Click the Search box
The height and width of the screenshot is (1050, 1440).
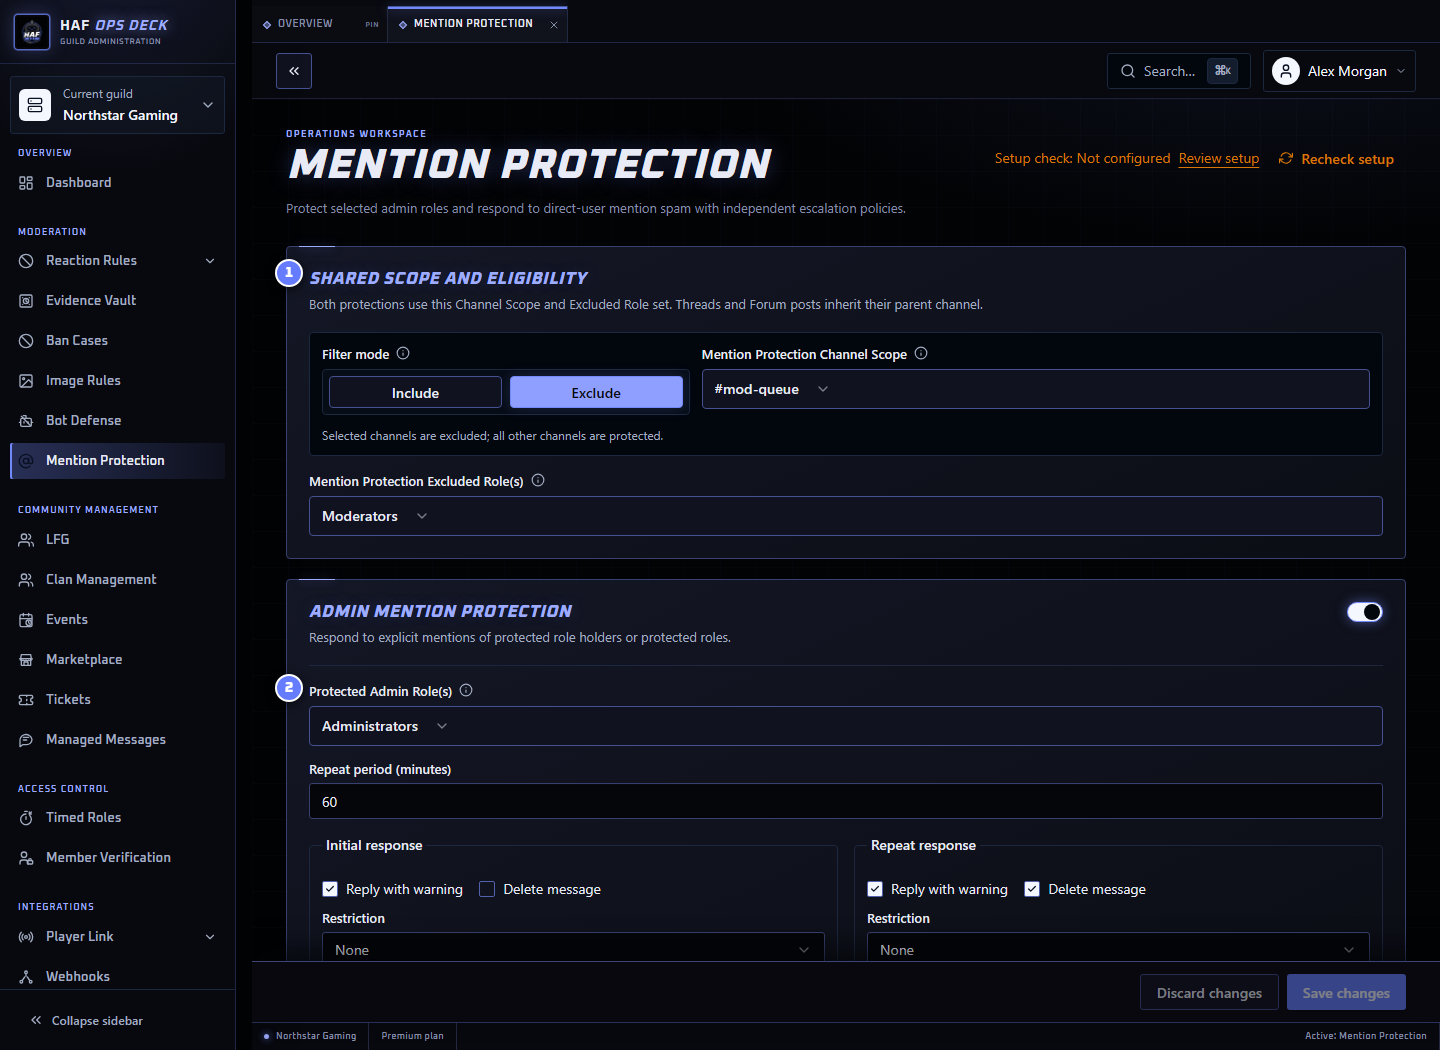click(x=1179, y=71)
